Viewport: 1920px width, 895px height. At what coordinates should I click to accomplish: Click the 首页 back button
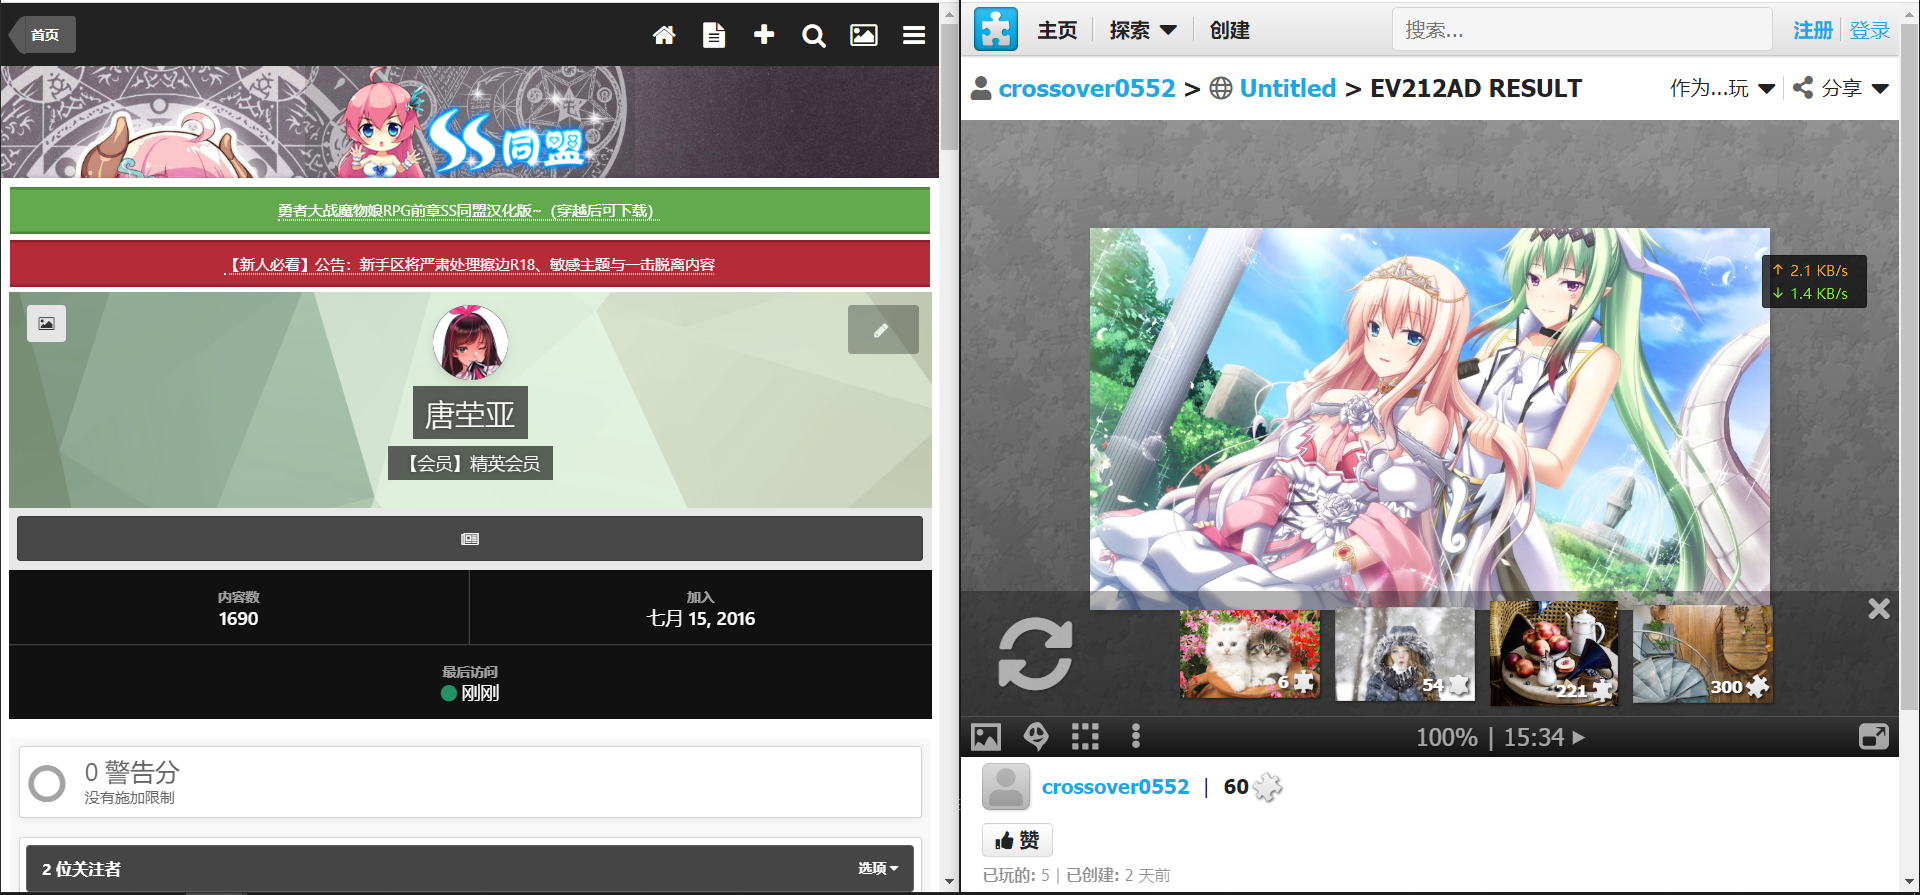click(x=43, y=35)
